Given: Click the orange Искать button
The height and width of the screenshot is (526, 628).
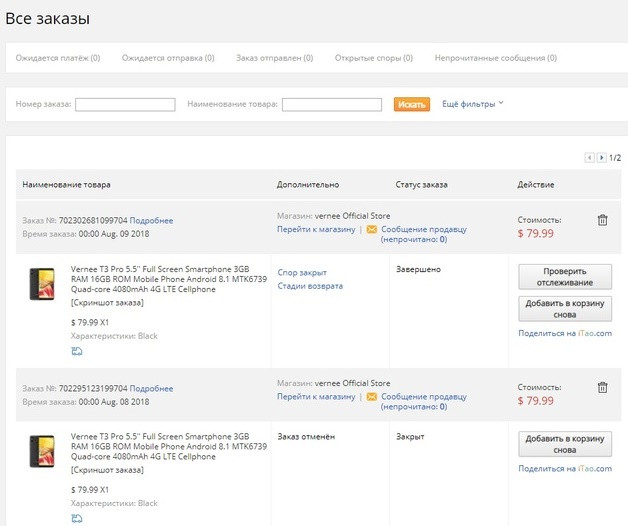Looking at the screenshot, I should pos(412,105).
